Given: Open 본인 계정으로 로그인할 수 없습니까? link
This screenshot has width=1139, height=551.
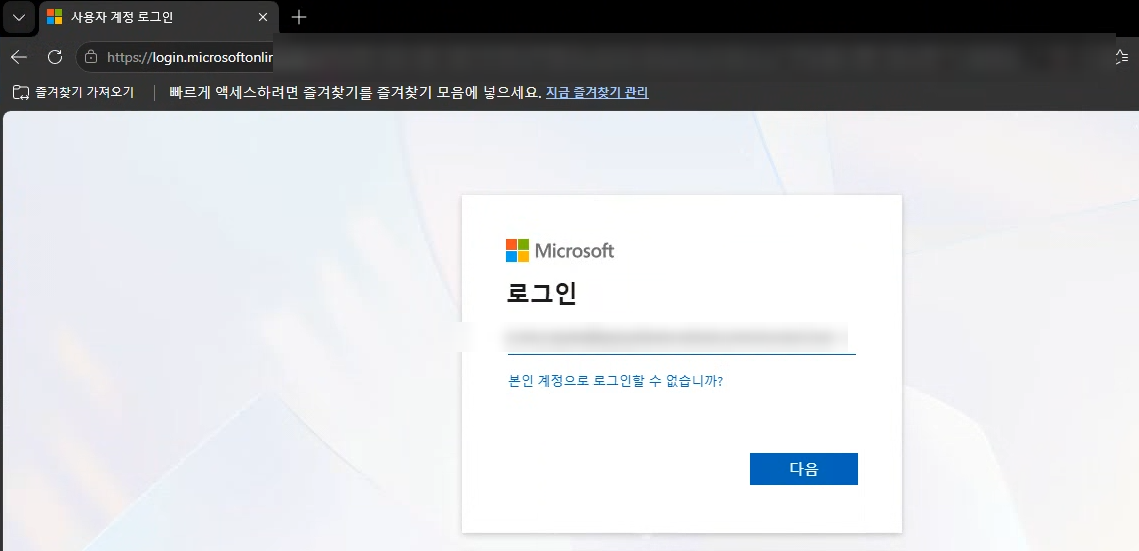Looking at the screenshot, I should [x=617, y=380].
